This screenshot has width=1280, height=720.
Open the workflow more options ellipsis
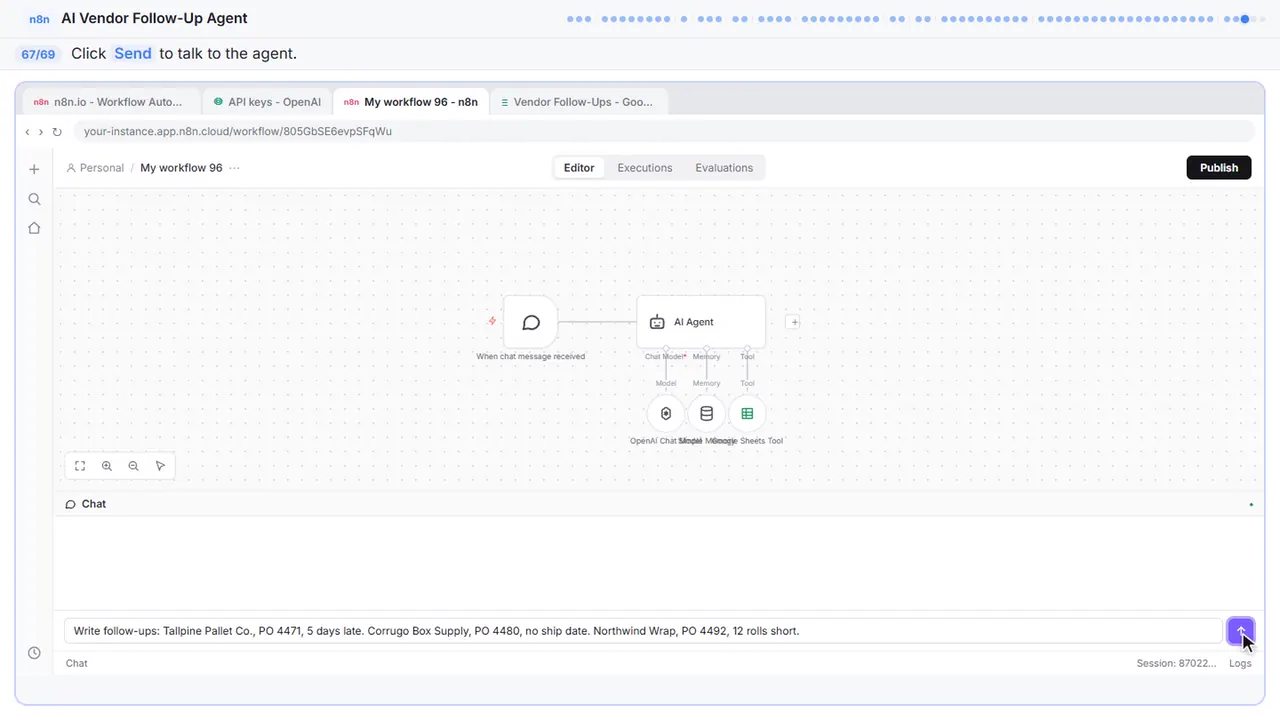pos(234,168)
